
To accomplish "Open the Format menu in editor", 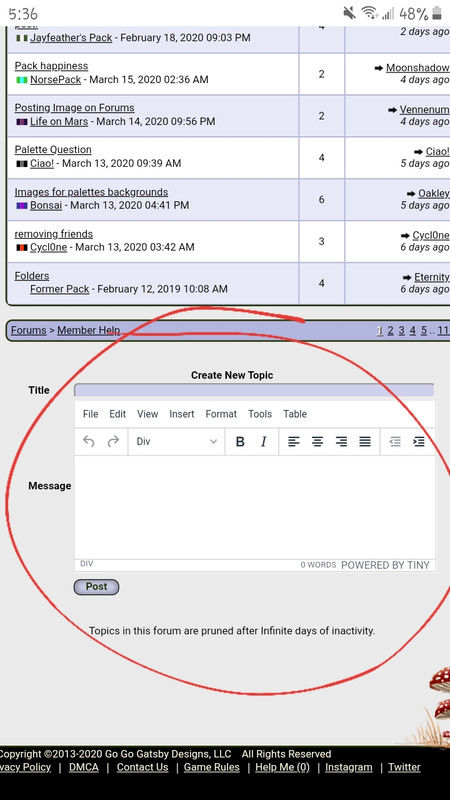I will point(221,414).
